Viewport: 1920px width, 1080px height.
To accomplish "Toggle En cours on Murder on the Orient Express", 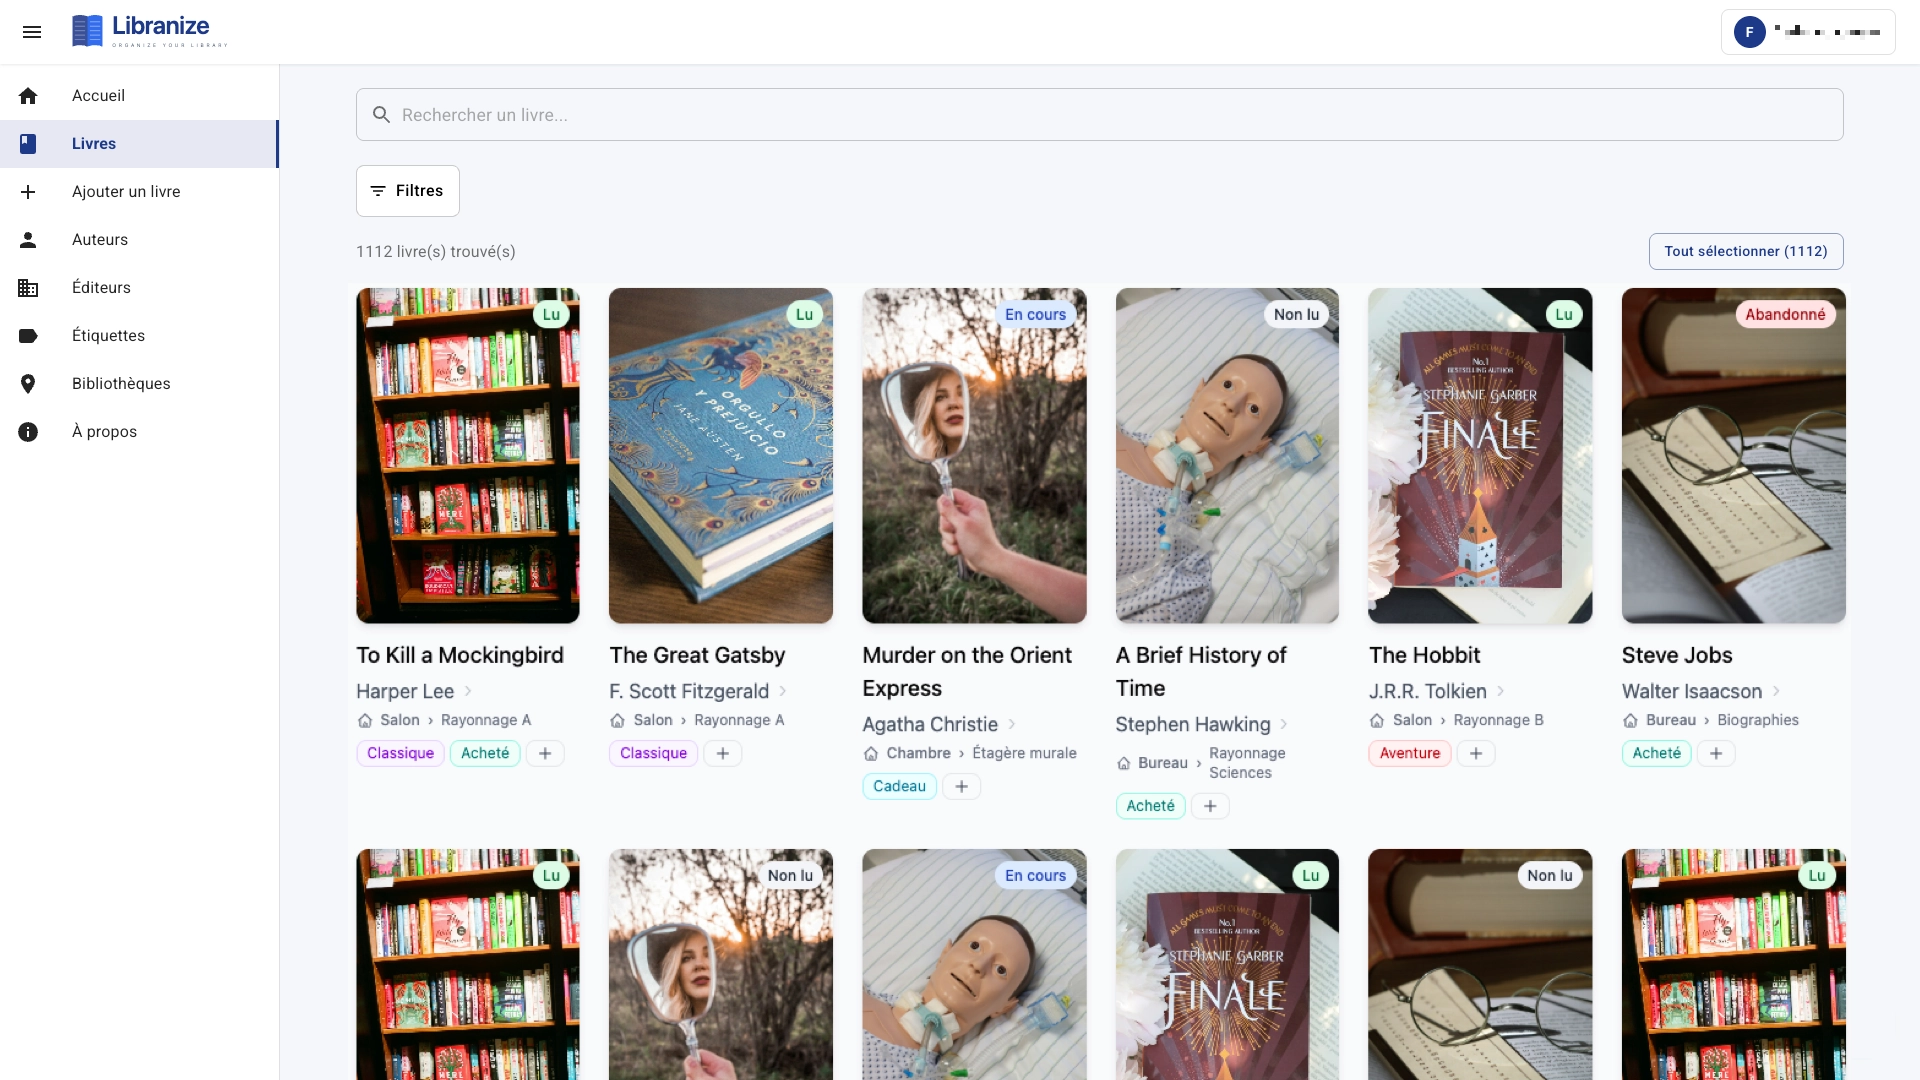I will [x=1036, y=314].
